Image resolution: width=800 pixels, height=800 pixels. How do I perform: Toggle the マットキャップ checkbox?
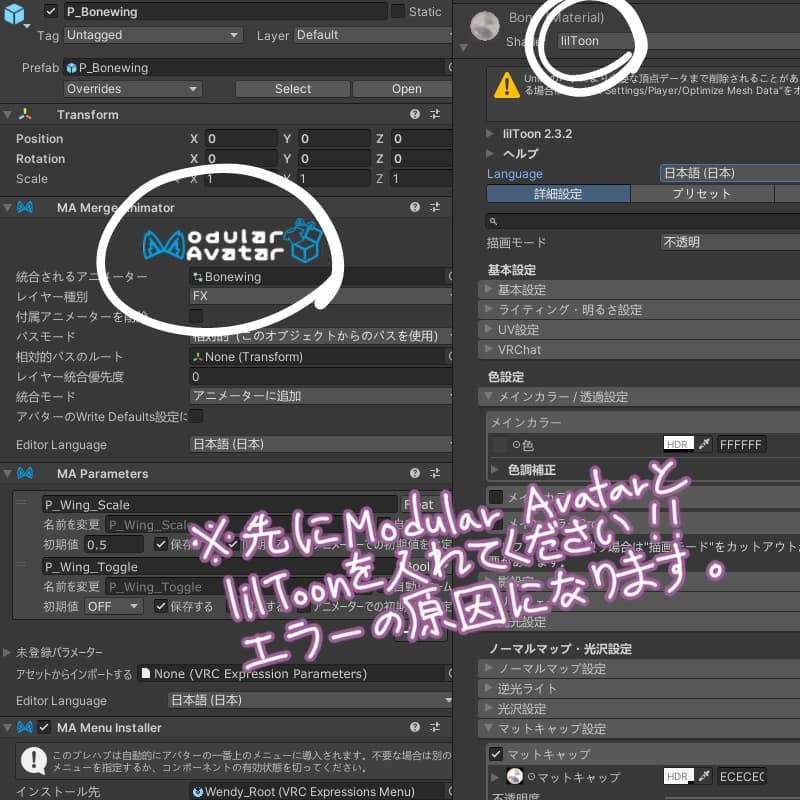[x=495, y=754]
